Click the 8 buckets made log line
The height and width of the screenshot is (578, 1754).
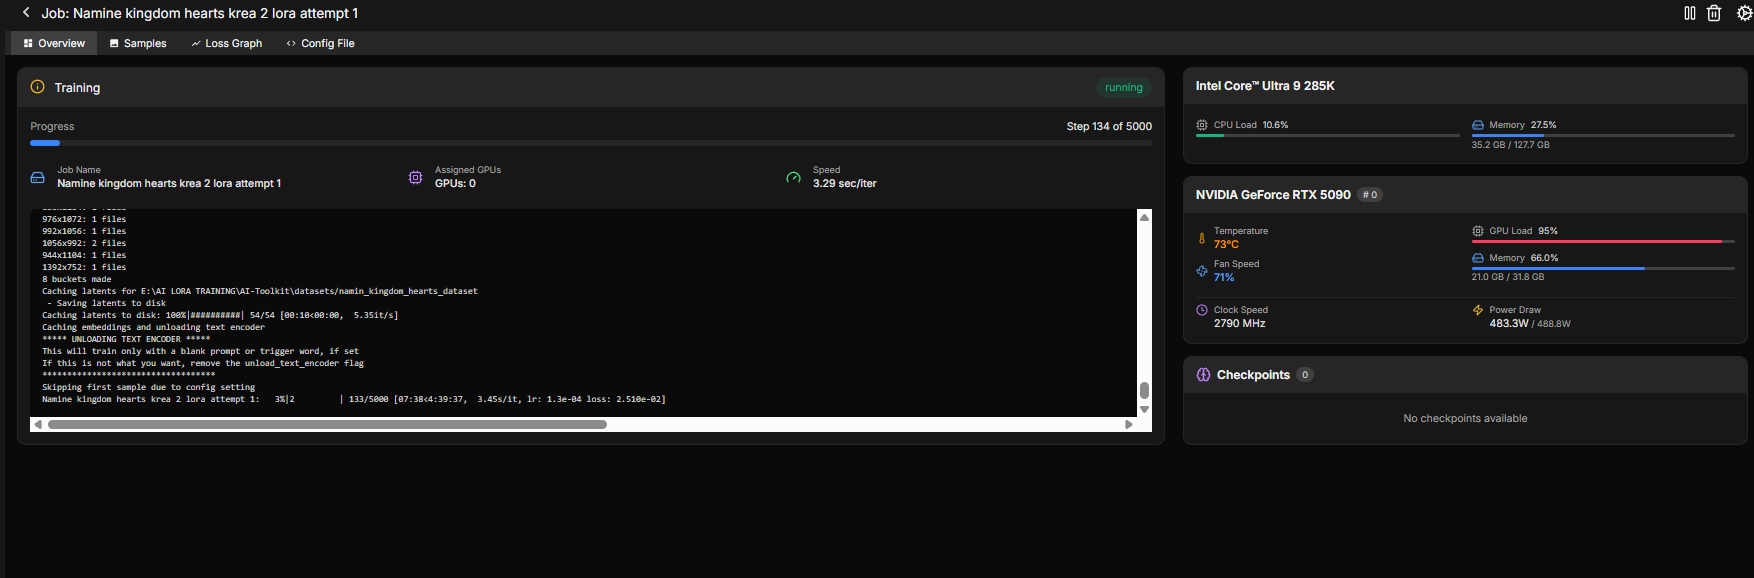pyautogui.click(x=76, y=279)
